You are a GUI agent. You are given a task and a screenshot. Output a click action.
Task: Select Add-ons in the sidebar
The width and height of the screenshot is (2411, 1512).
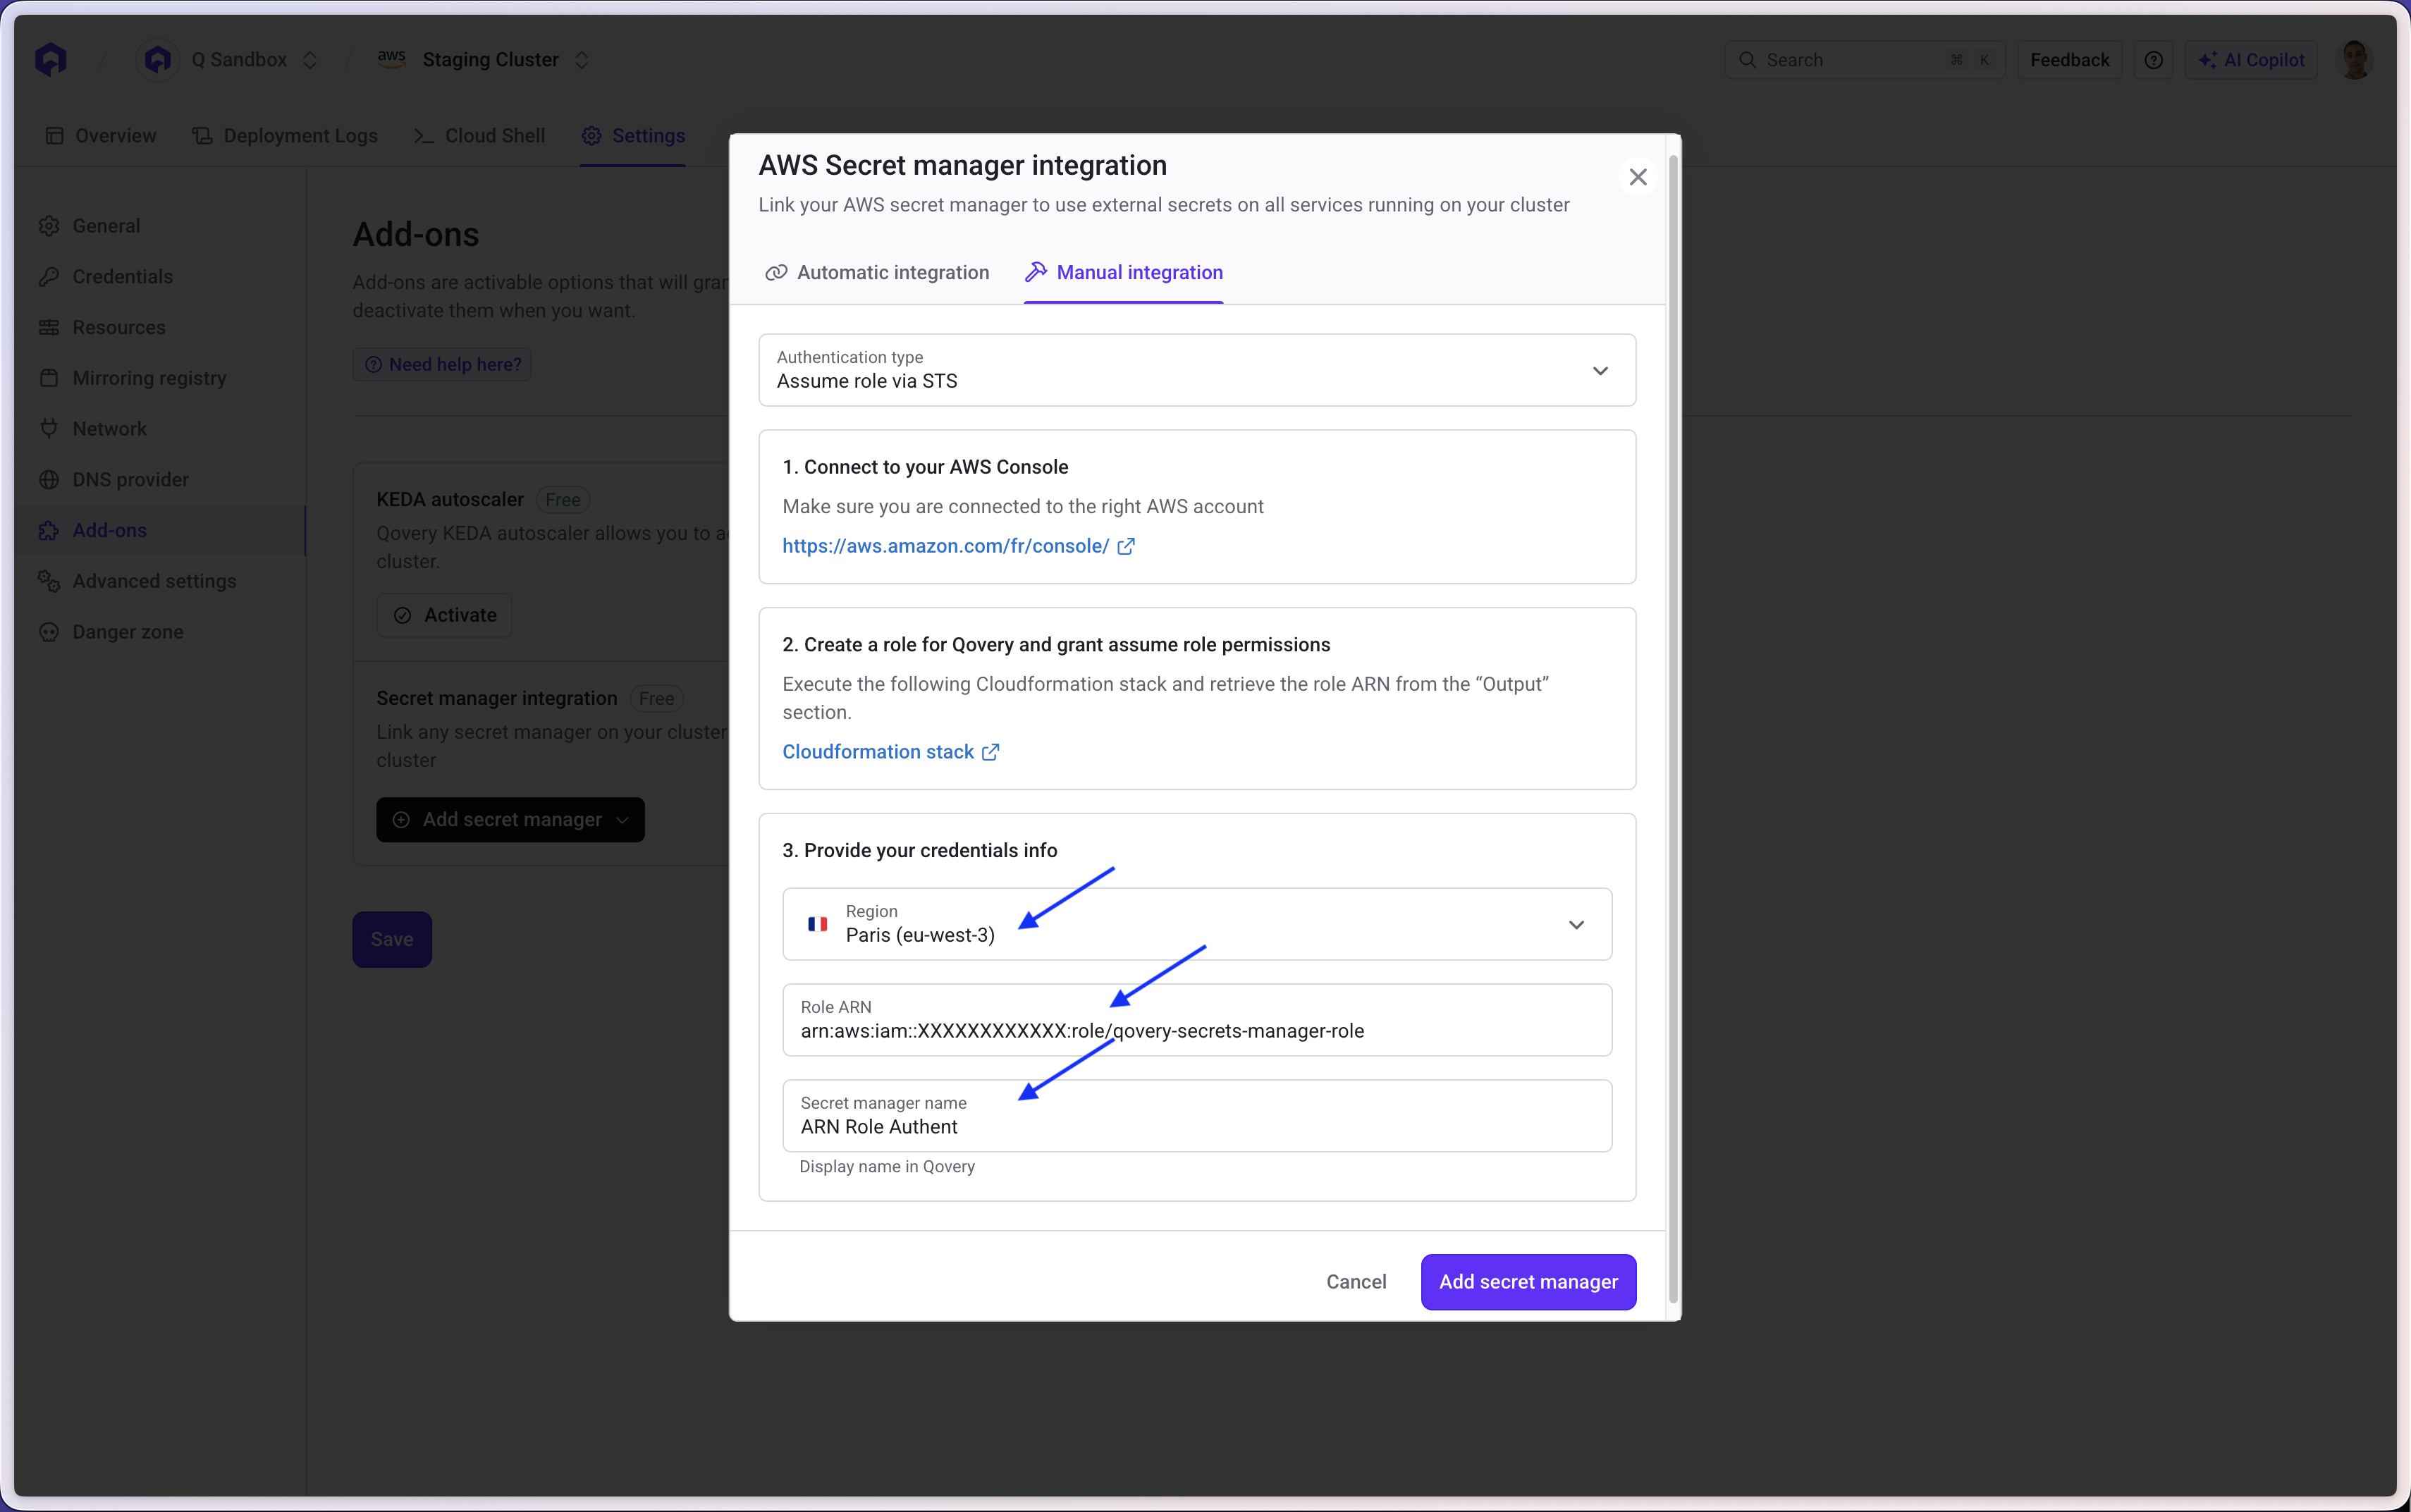[160, 531]
